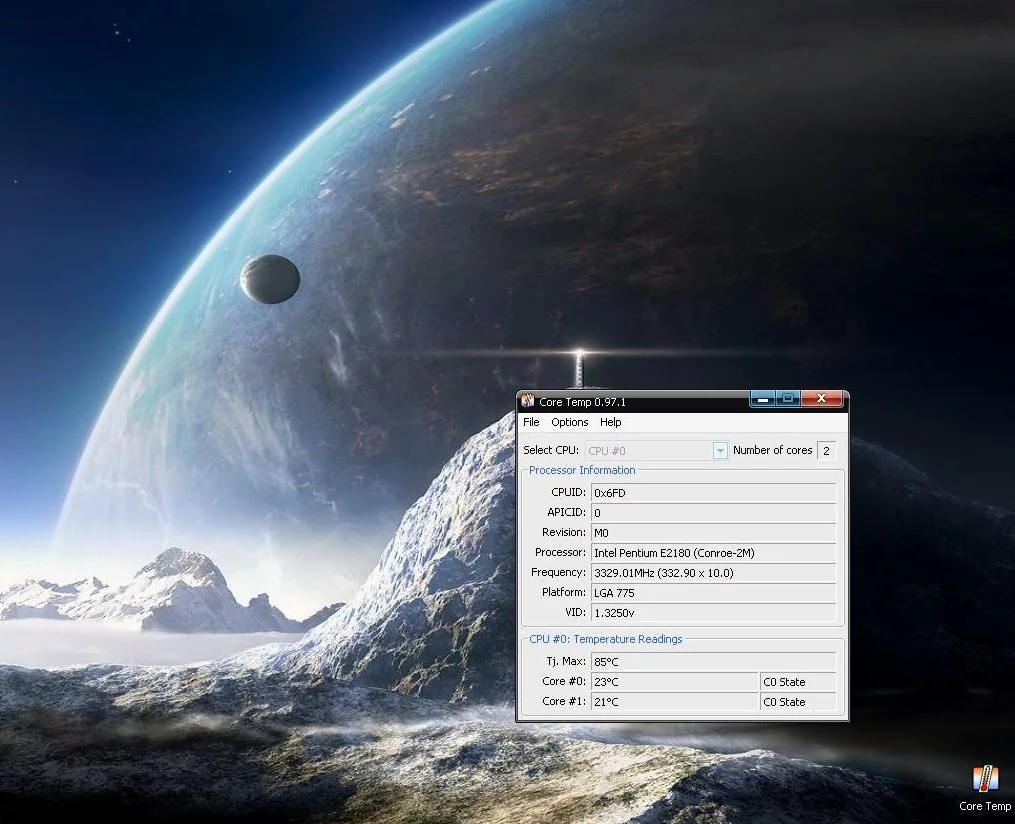Image resolution: width=1015 pixels, height=824 pixels.
Task: Close the Core Temp window
Action: (822, 399)
